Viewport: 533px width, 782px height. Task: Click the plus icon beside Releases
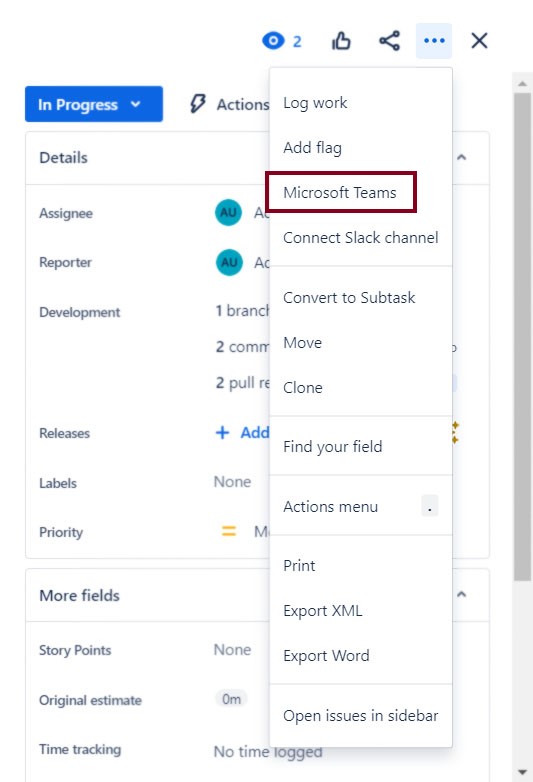(222, 432)
